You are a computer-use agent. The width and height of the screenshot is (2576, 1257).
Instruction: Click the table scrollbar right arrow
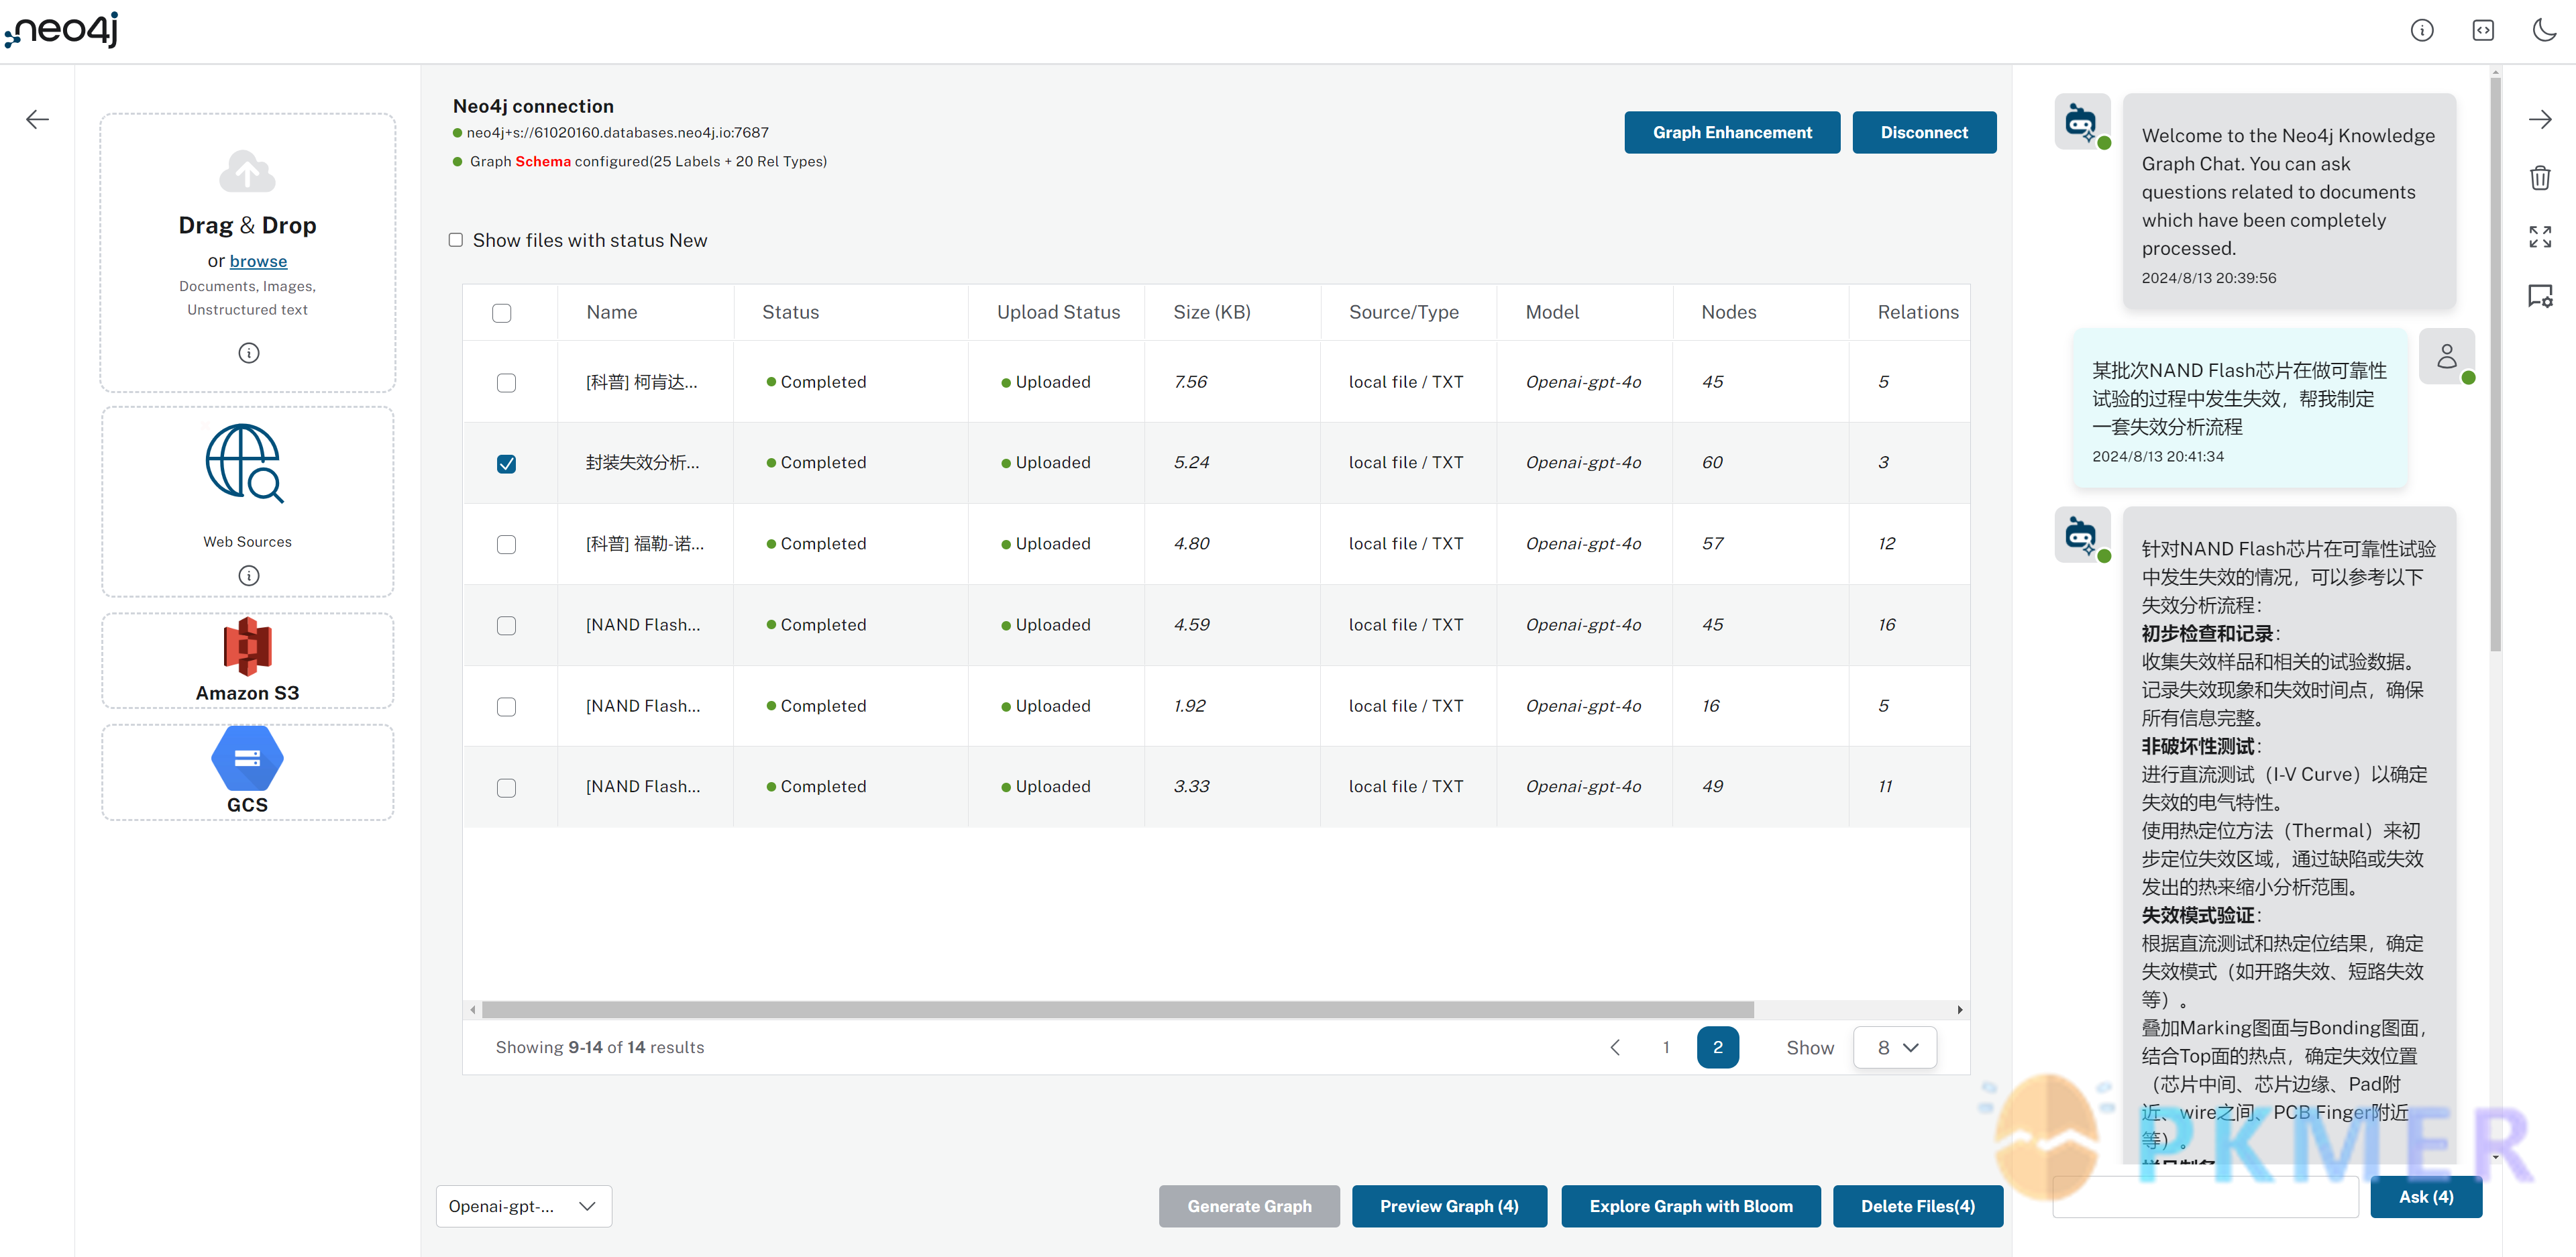[1959, 1009]
